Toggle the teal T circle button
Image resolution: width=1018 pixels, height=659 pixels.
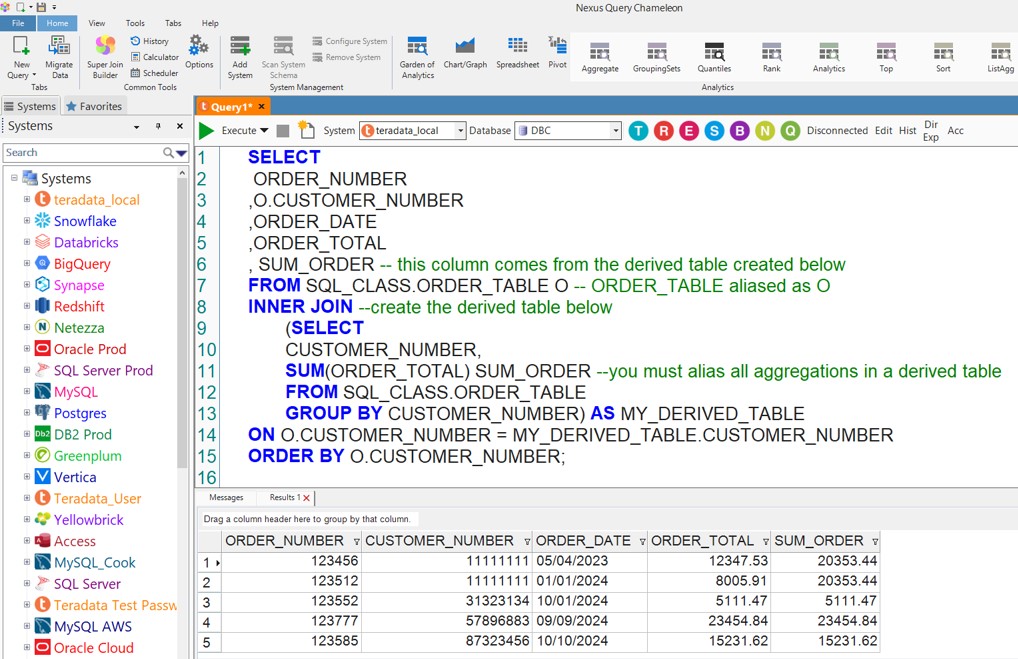[x=638, y=131]
